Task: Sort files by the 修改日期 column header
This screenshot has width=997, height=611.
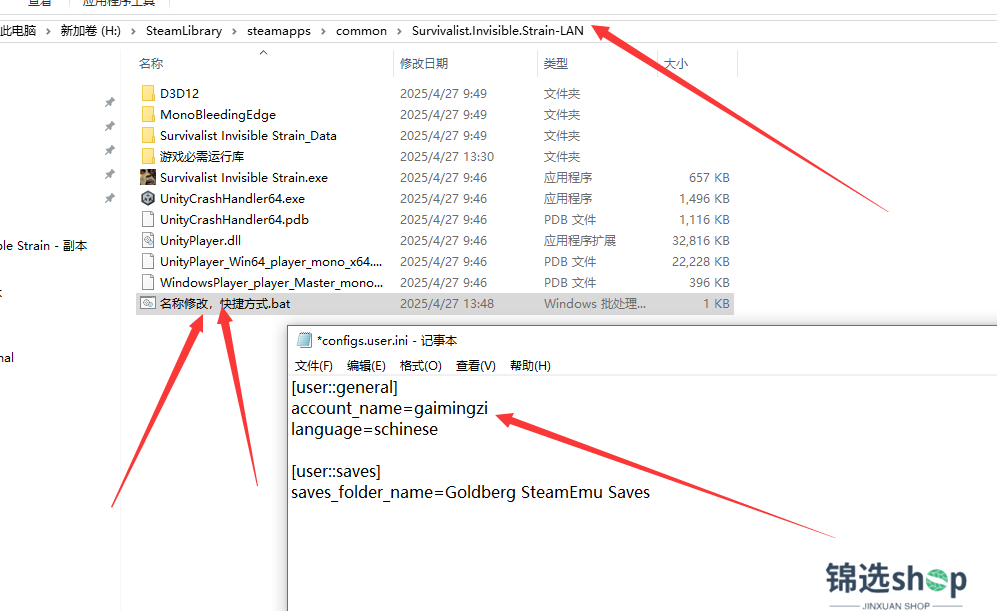Action: [423, 64]
